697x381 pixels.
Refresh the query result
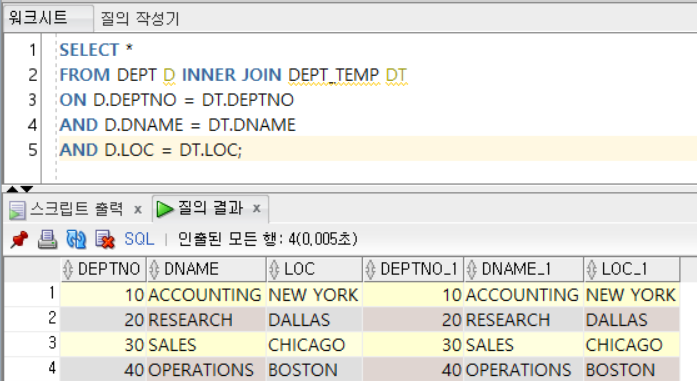point(76,239)
